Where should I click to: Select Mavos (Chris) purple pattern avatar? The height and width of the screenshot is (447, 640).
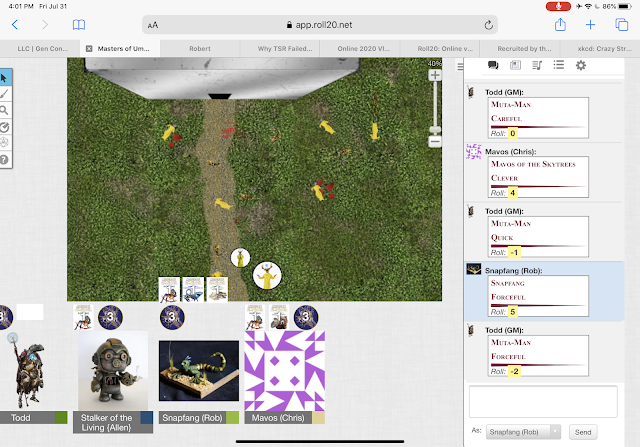pos(284,371)
